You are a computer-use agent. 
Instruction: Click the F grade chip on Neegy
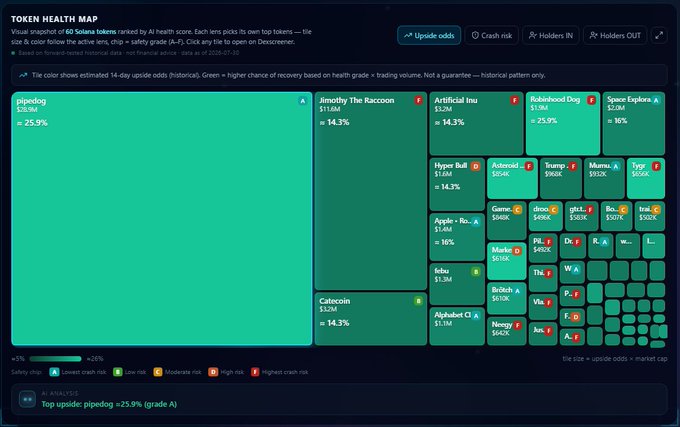(517, 325)
